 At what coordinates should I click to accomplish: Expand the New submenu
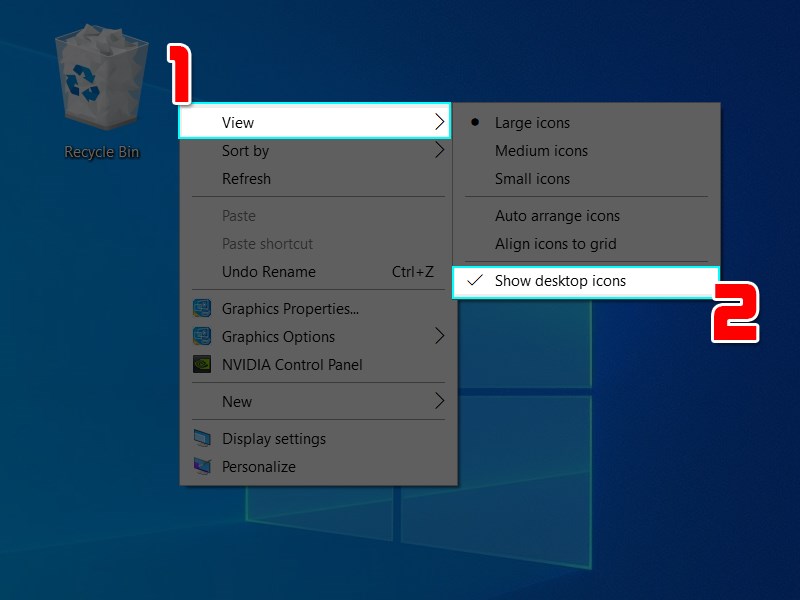237,401
